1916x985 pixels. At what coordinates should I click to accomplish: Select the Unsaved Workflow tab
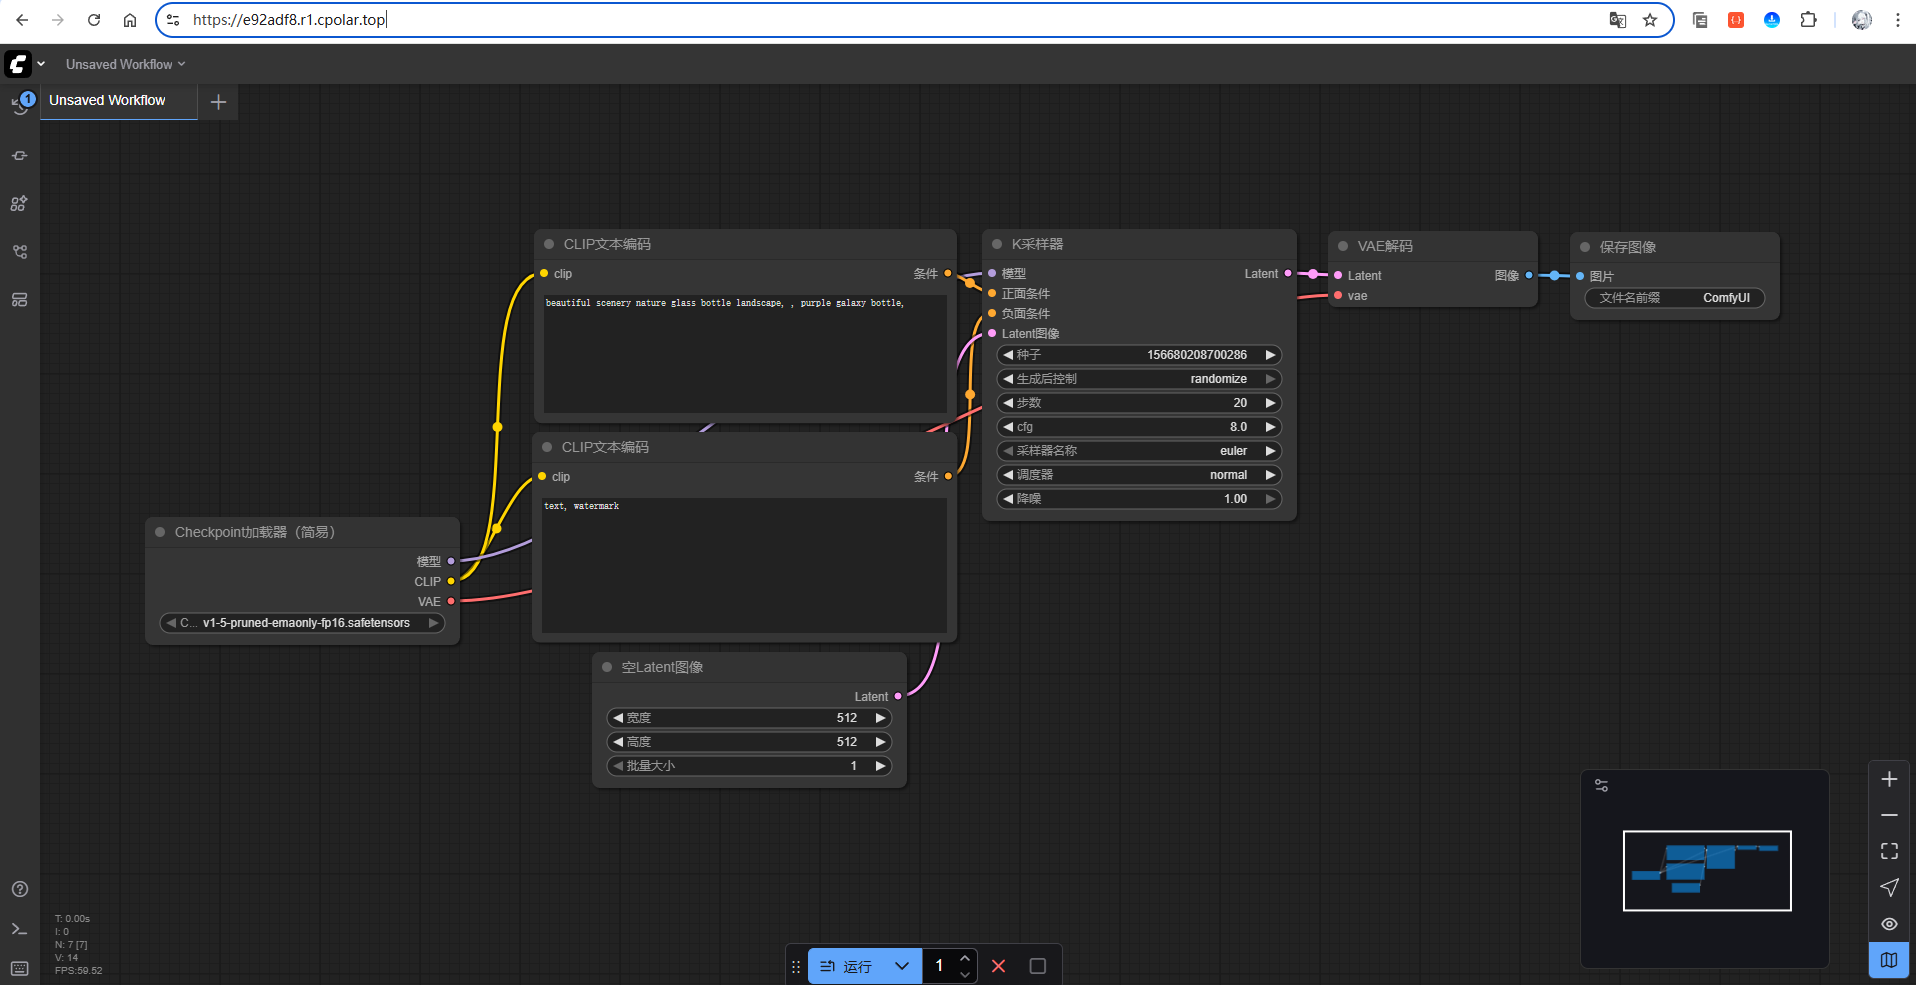(x=119, y=101)
